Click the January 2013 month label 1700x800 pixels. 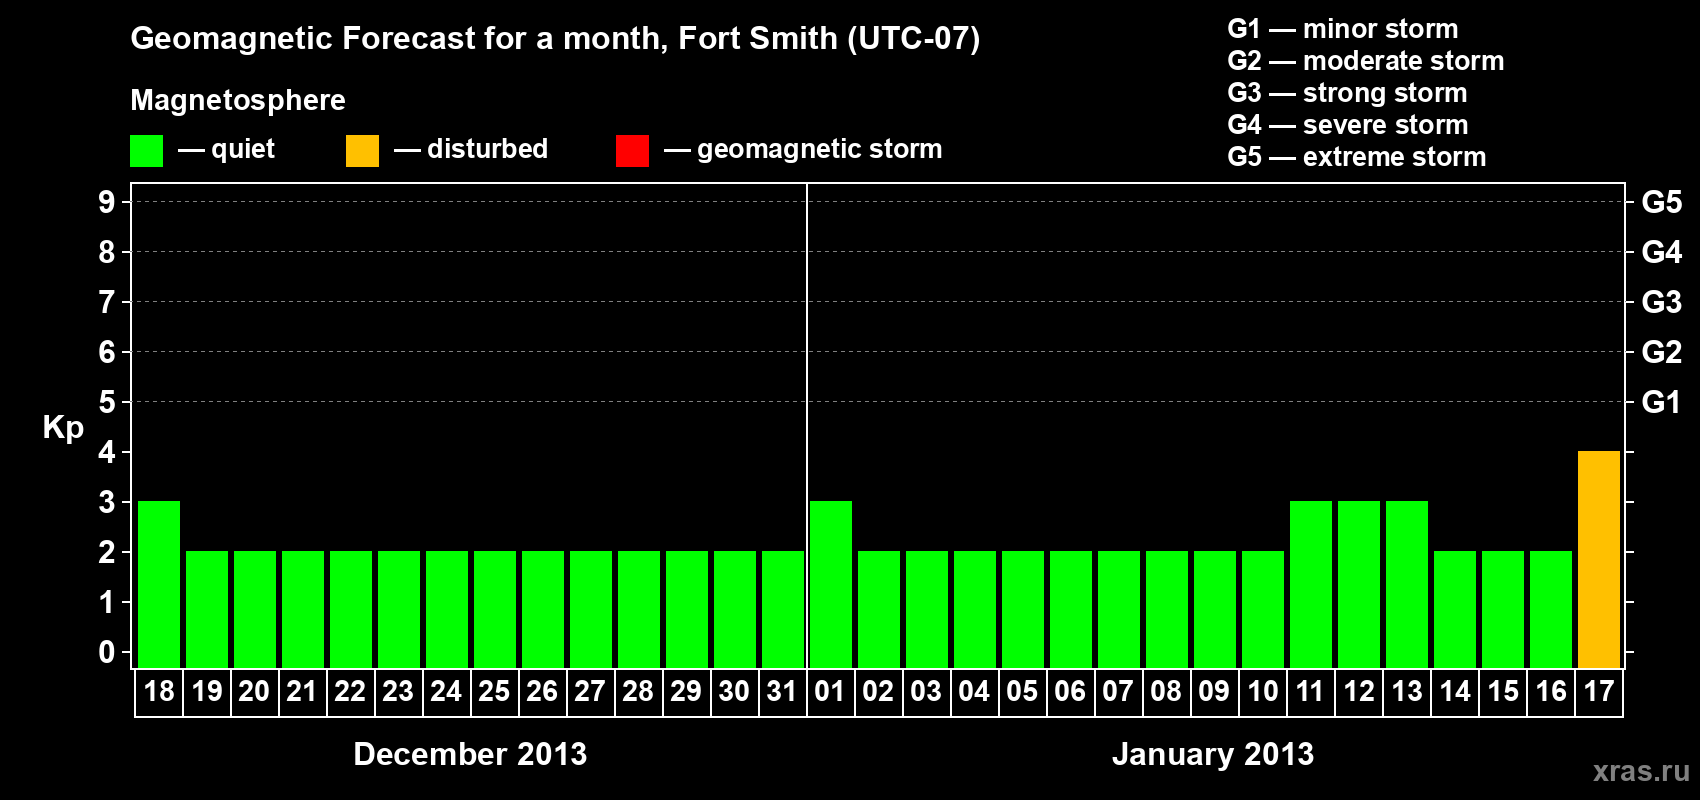1213,754
